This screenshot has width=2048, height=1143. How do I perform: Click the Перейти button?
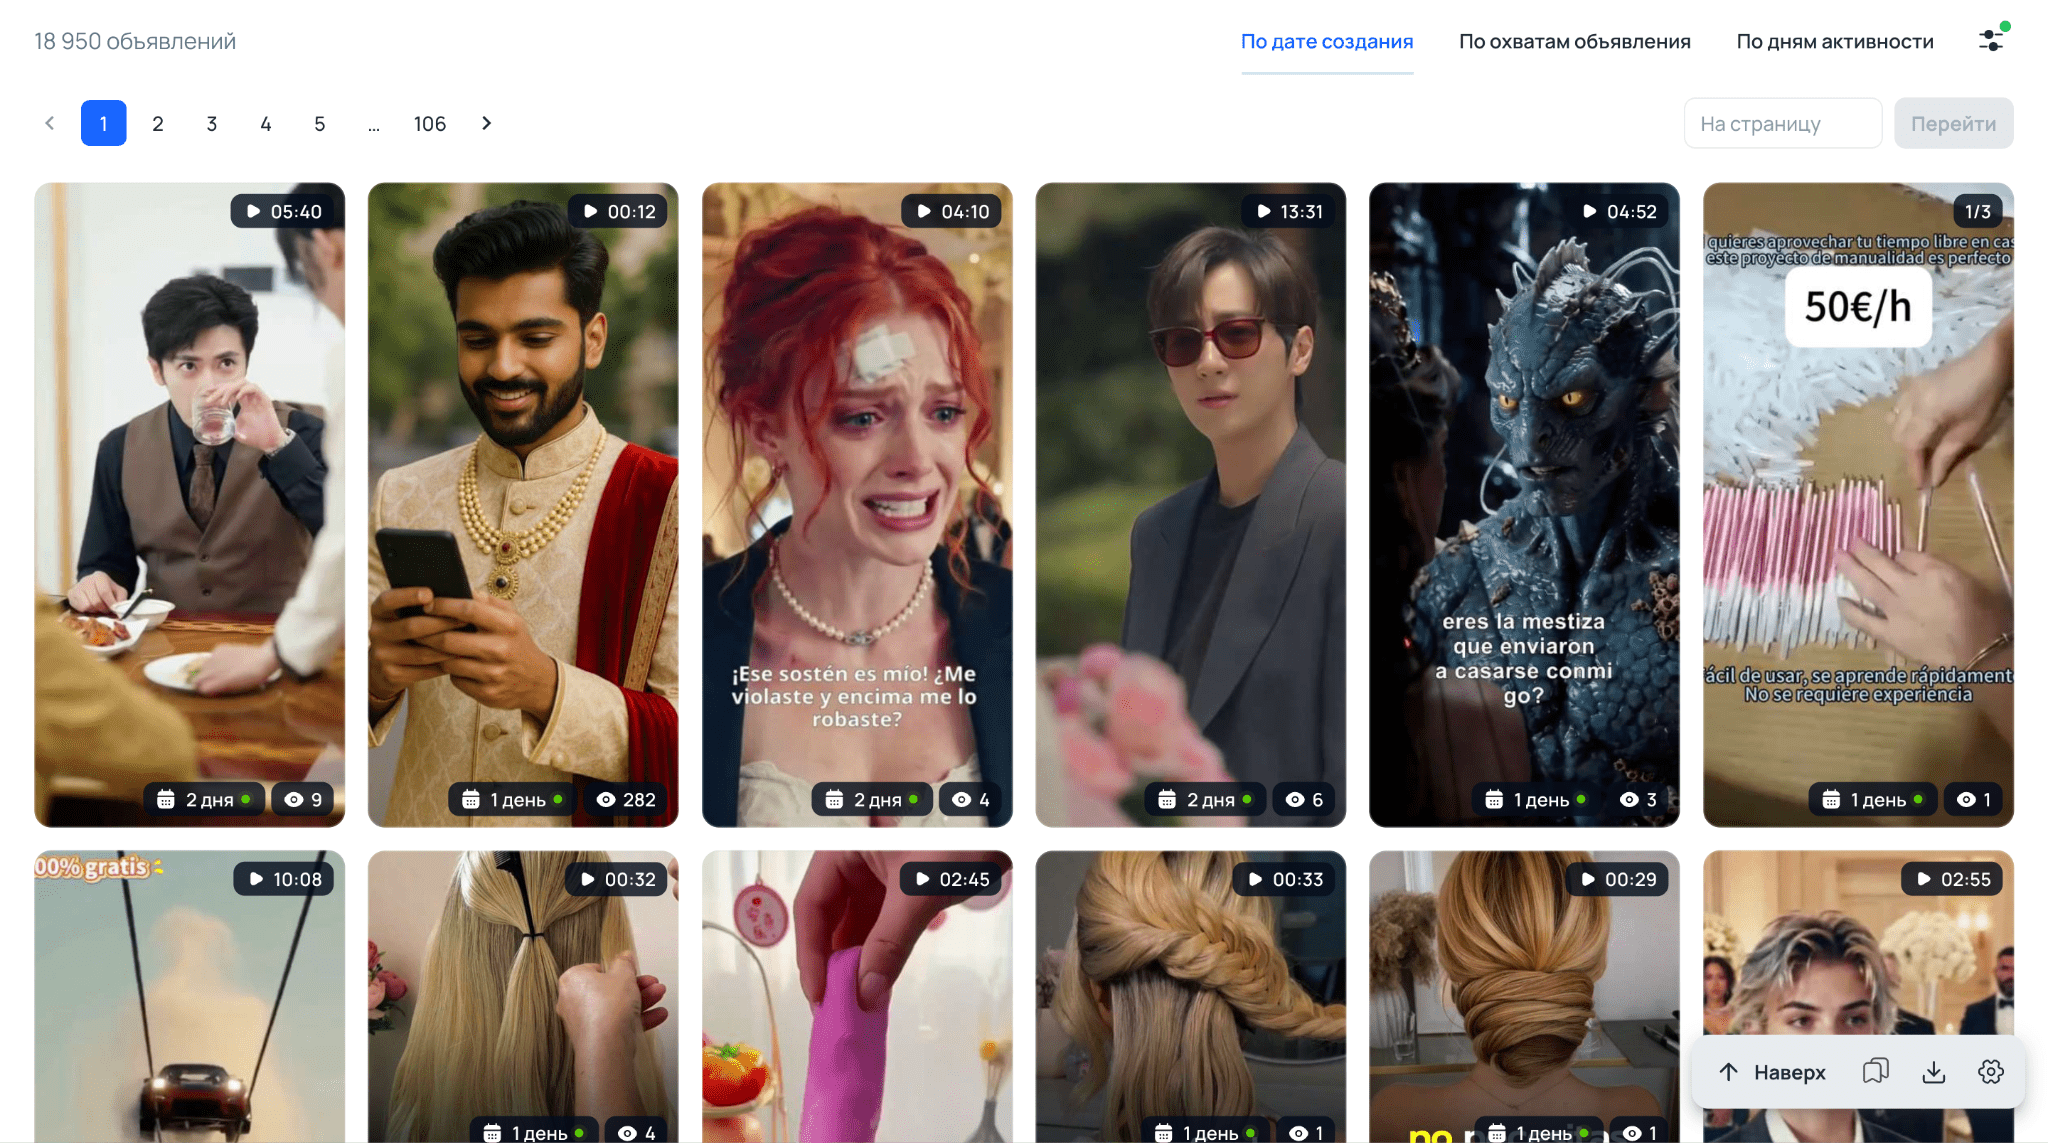(1953, 123)
